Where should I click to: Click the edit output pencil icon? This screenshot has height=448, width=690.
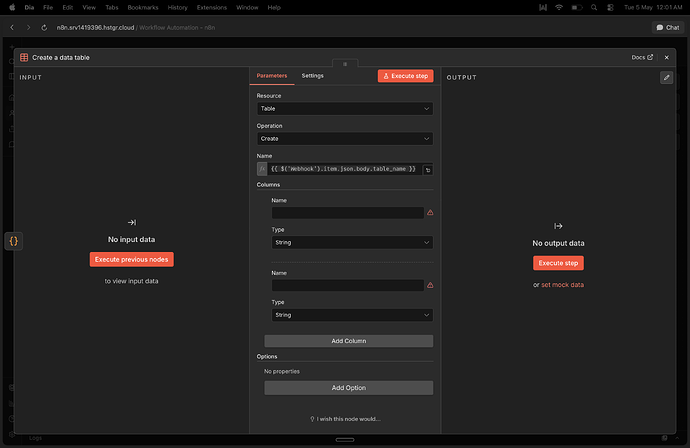(667, 77)
